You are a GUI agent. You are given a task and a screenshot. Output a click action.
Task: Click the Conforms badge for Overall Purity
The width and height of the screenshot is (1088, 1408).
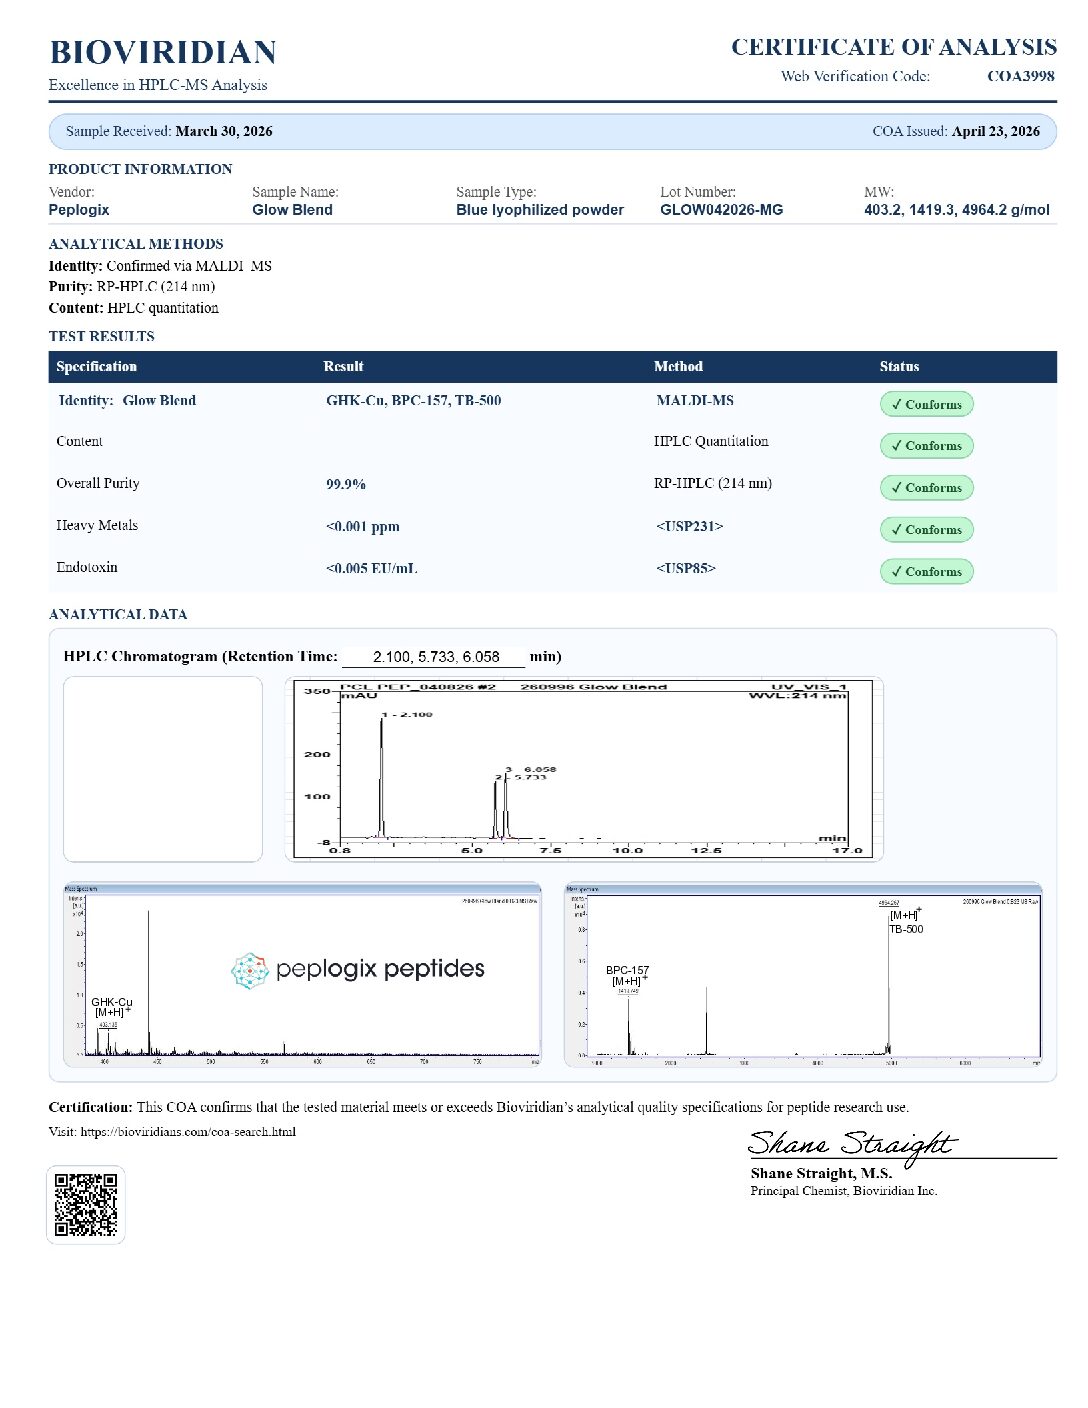click(x=926, y=488)
